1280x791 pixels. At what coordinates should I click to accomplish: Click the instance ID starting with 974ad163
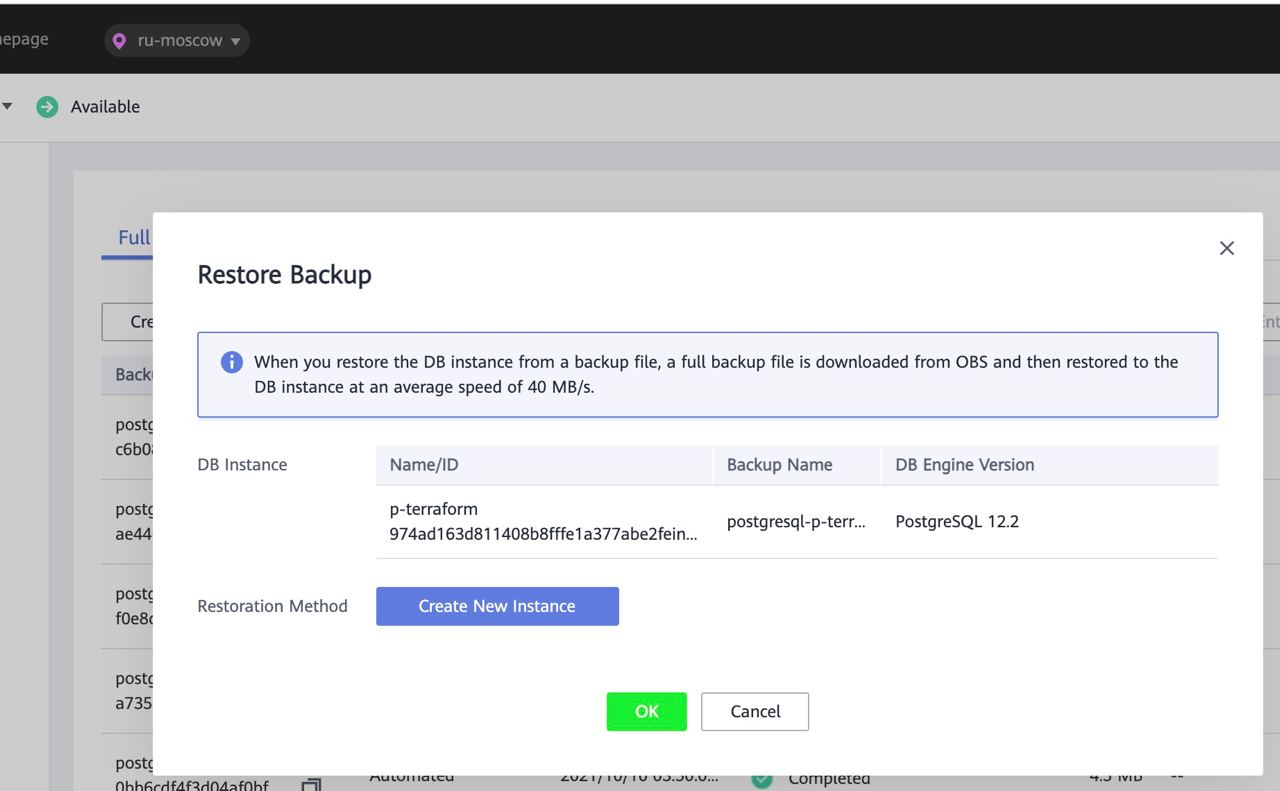544,535
